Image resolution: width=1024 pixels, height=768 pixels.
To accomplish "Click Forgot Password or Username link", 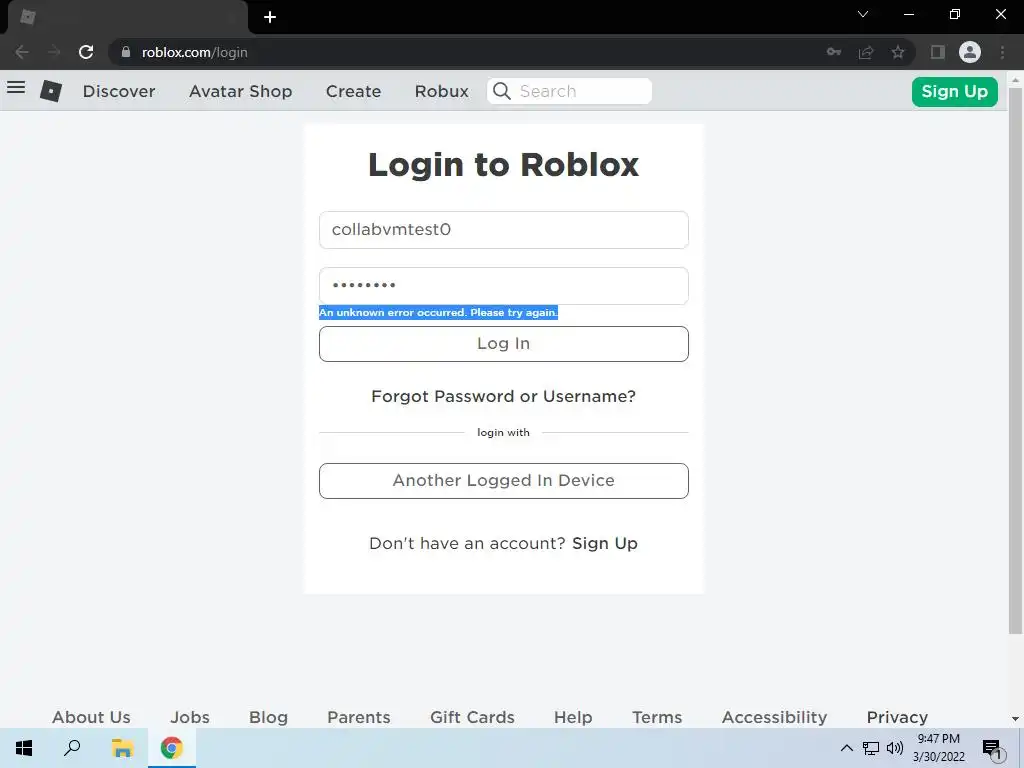I will 504,396.
